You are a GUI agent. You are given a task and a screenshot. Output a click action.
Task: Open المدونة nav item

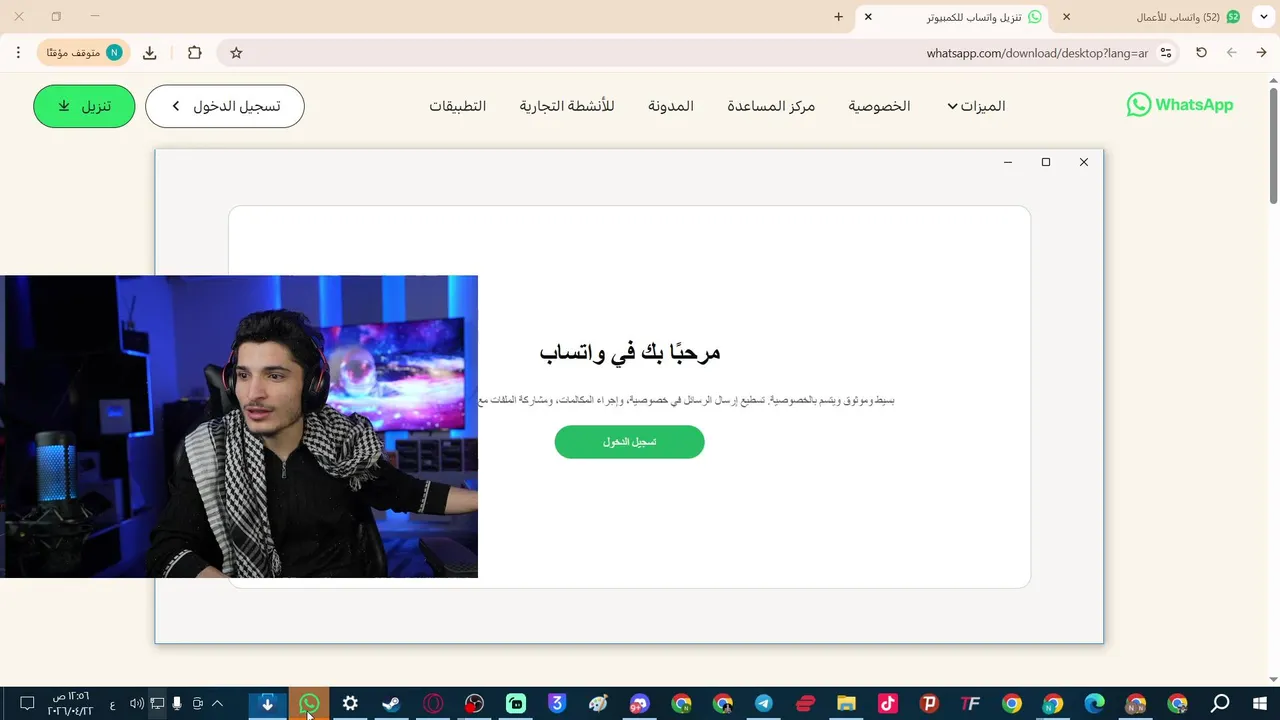point(671,106)
